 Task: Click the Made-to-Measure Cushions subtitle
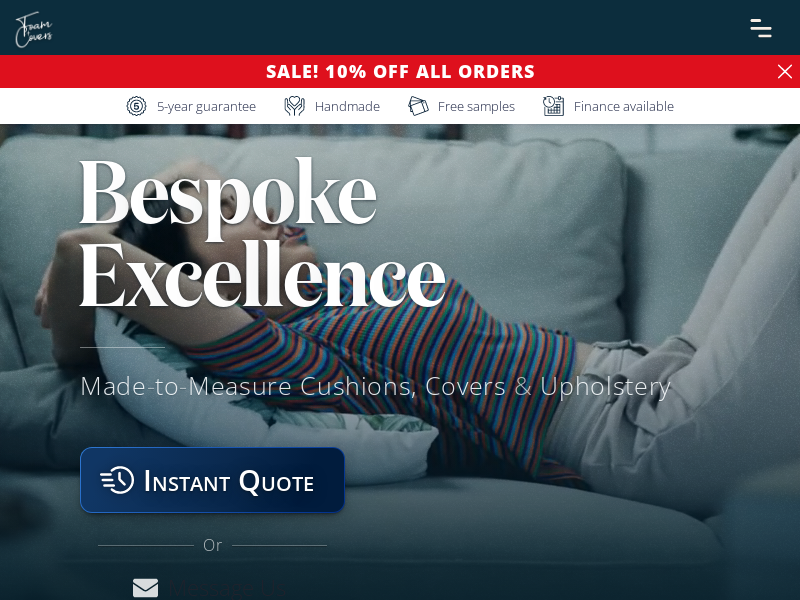376,386
